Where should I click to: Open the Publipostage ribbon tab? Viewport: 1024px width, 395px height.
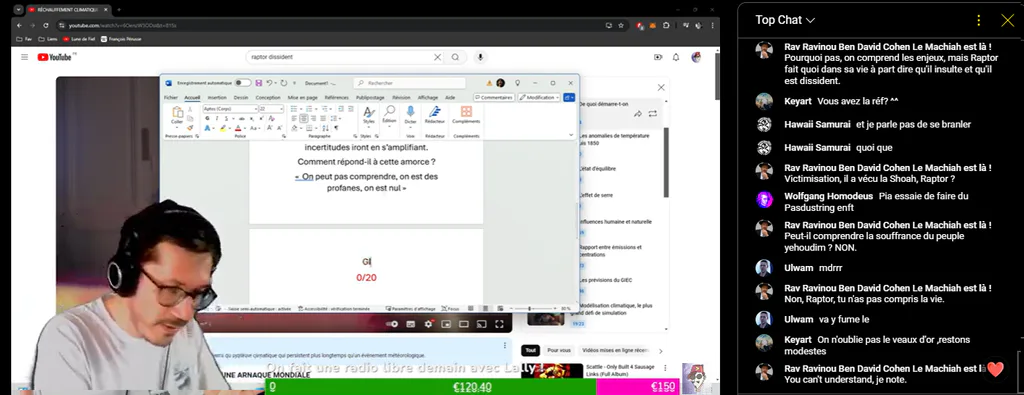coord(370,97)
